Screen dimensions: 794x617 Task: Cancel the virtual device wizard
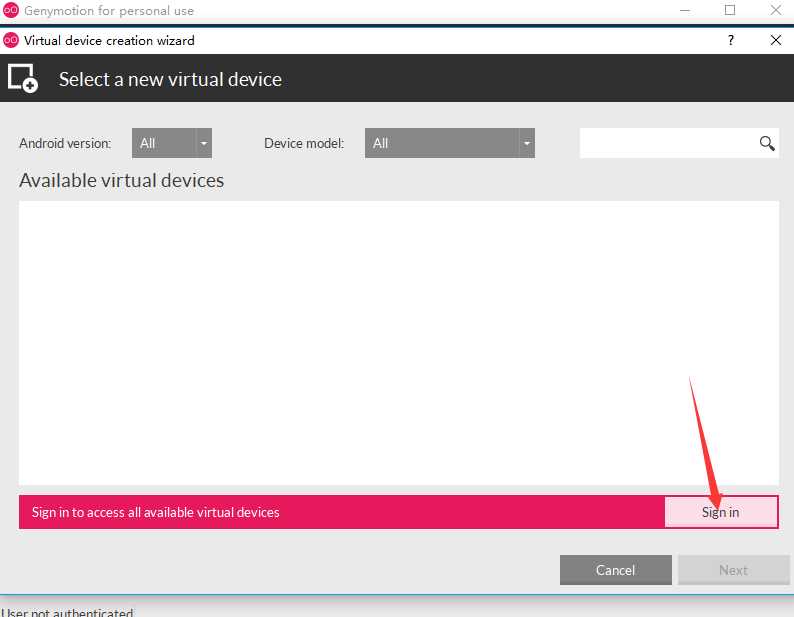click(615, 570)
